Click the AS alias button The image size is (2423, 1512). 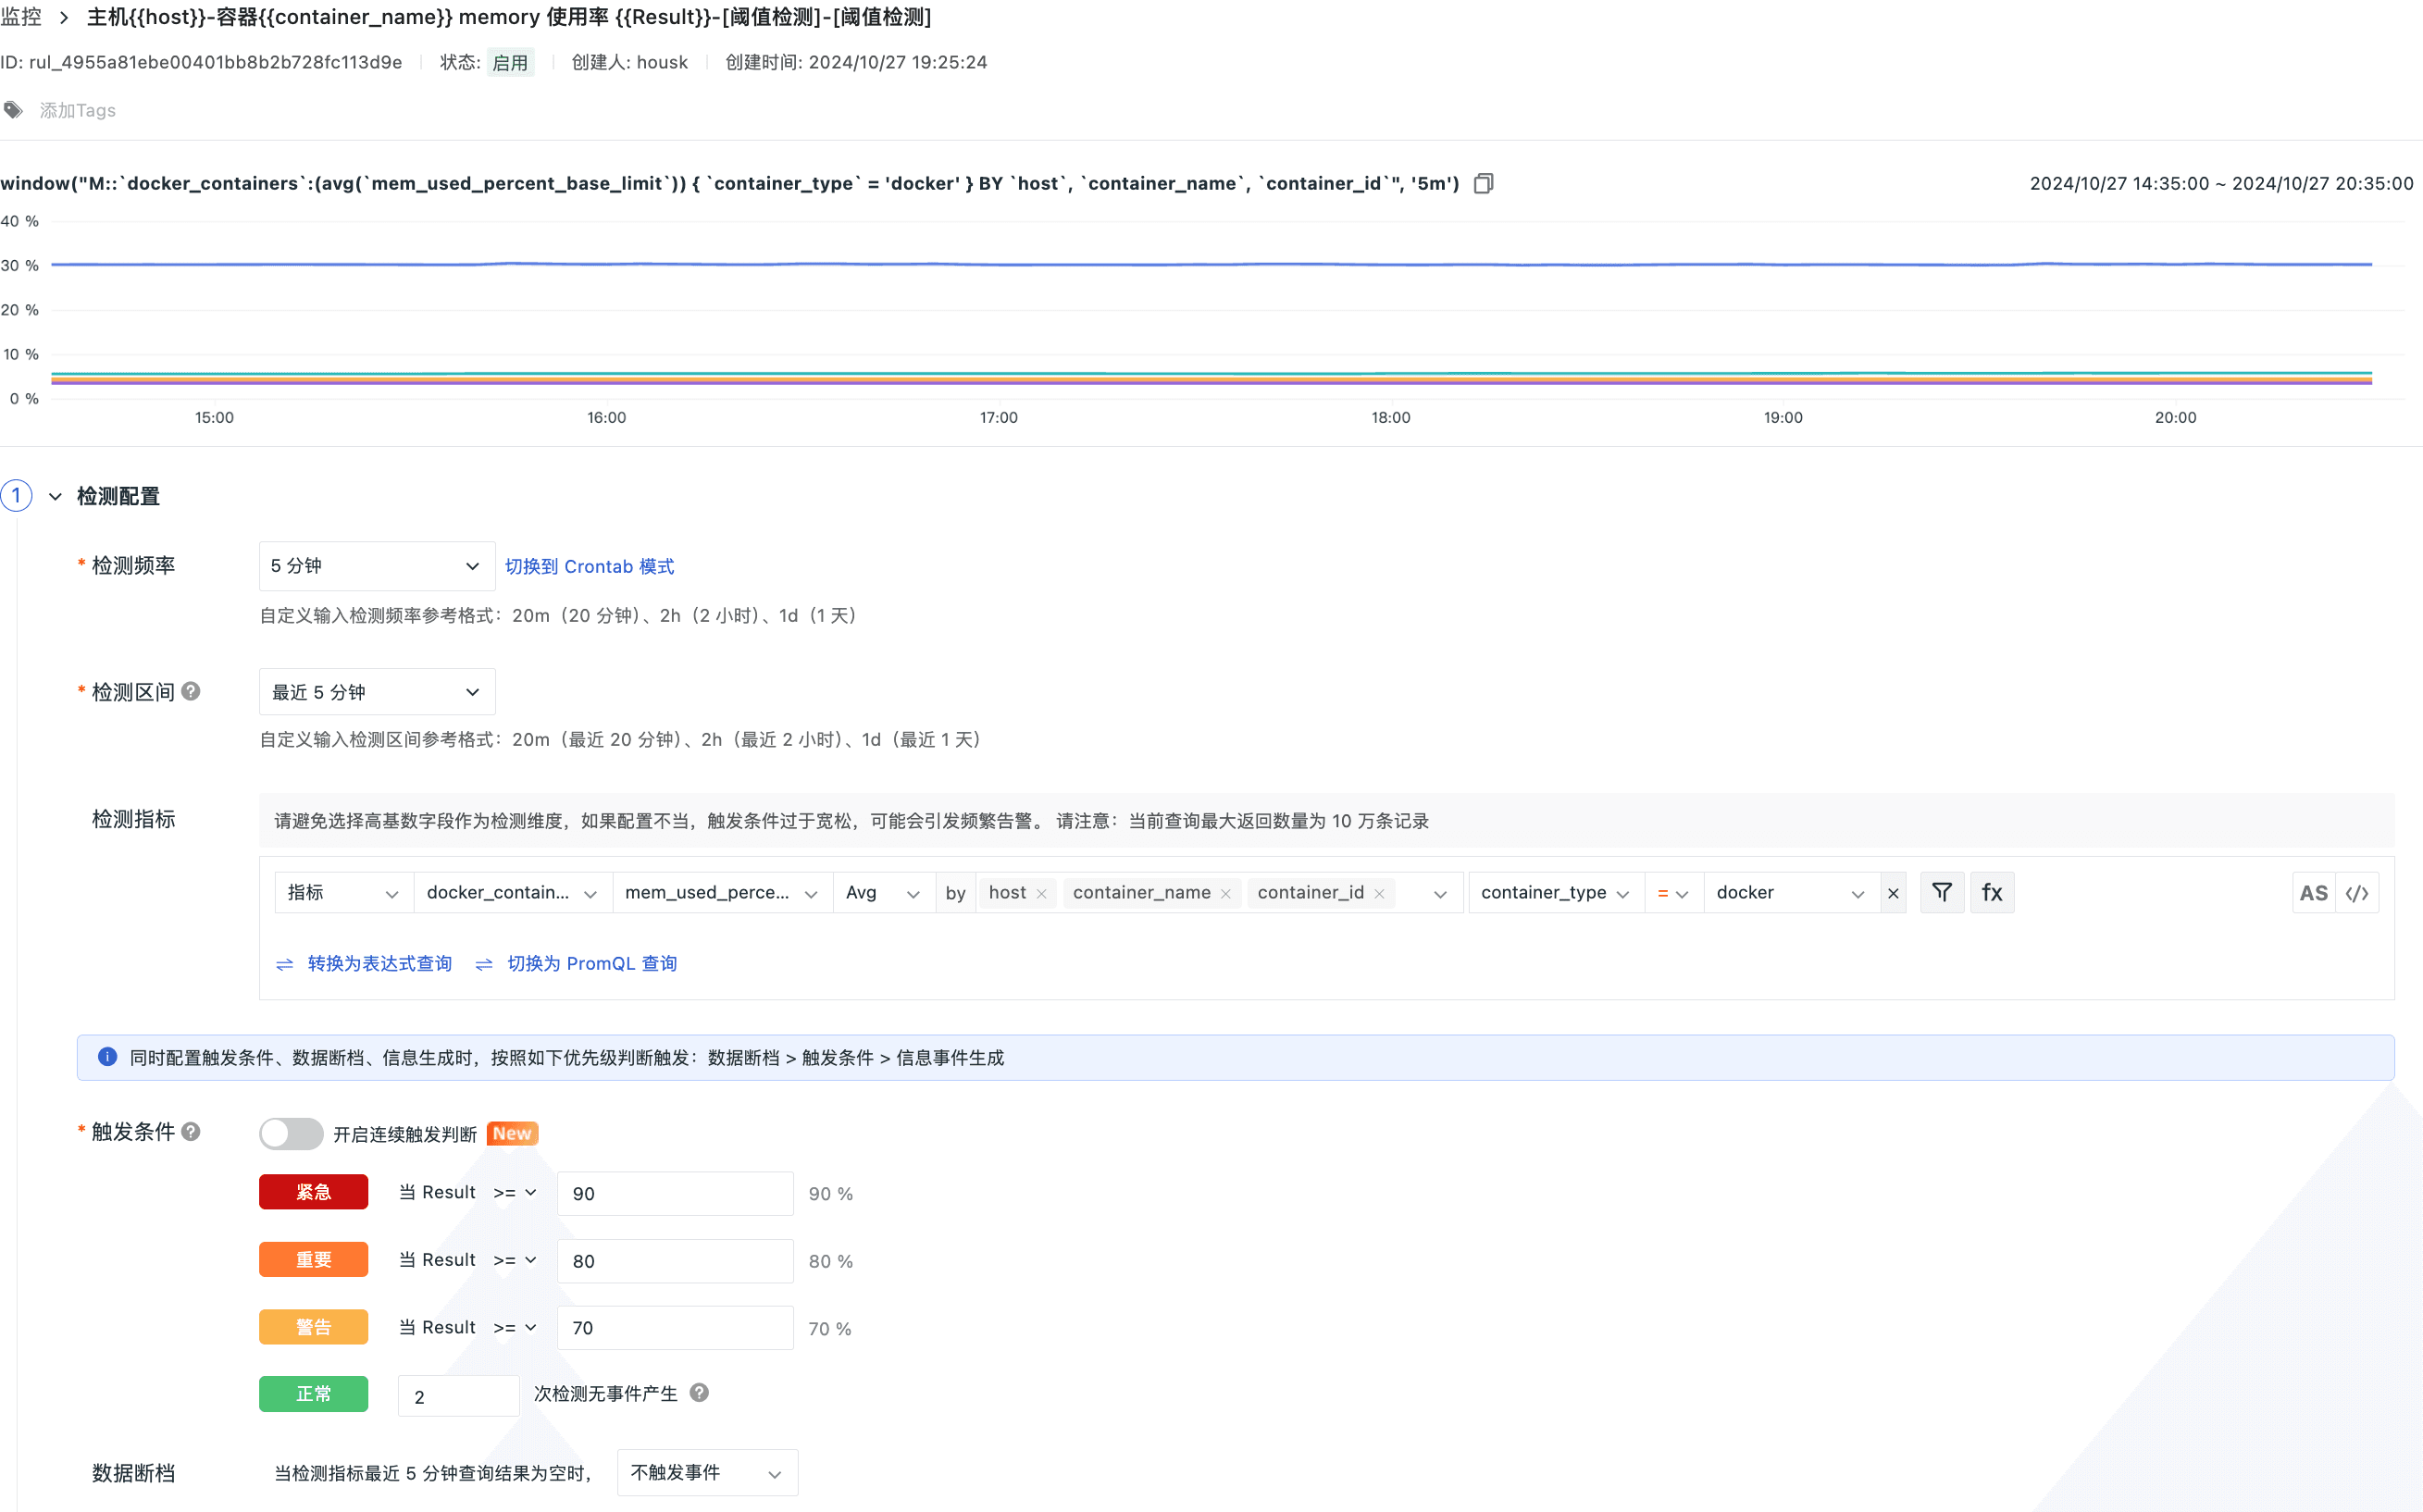2313,893
